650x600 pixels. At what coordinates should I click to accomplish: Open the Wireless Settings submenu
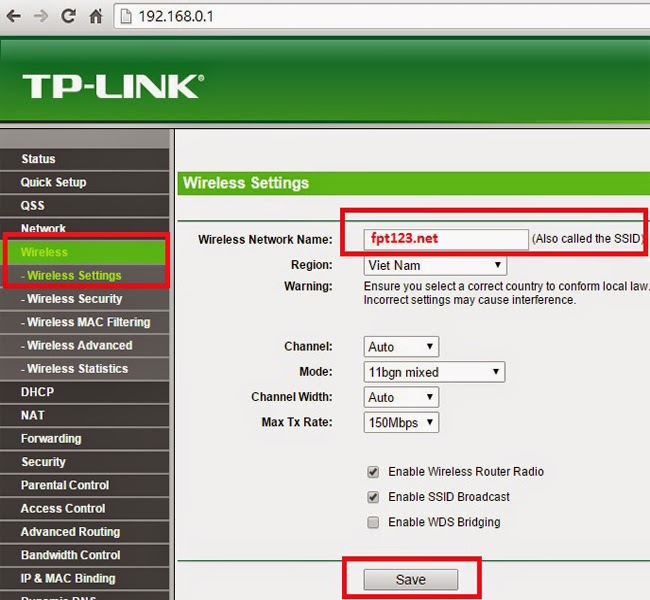click(x=85, y=275)
